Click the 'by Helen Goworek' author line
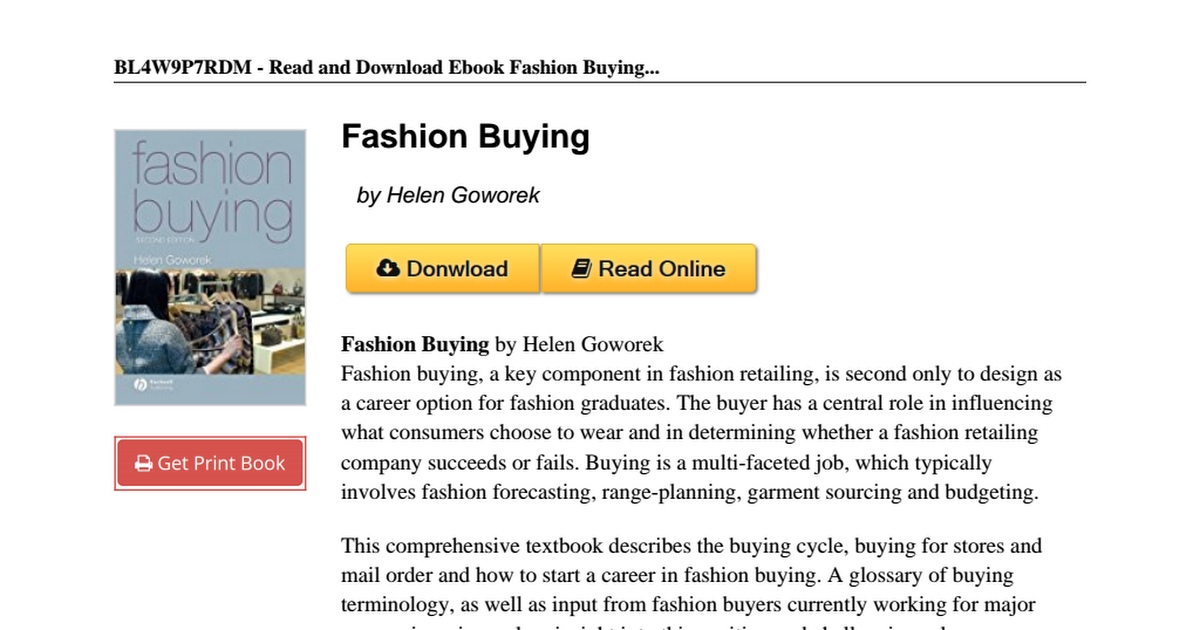The image size is (1200, 630). (448, 195)
